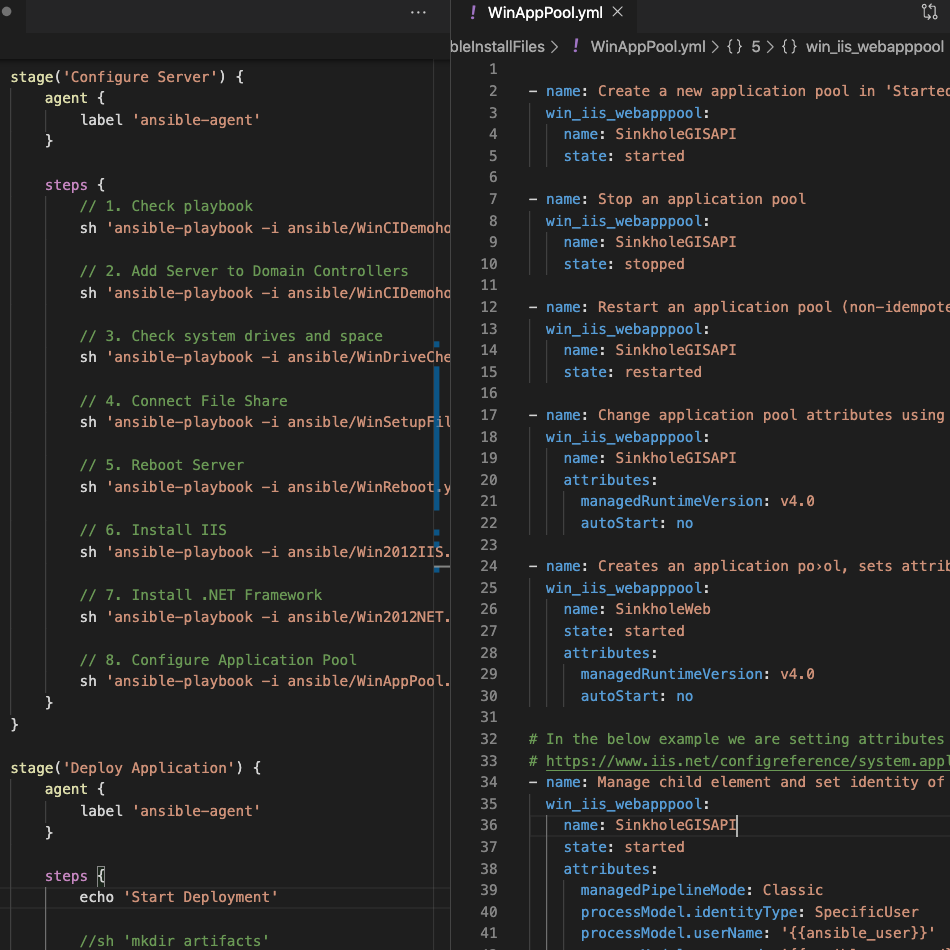Click the unsaved changes dot on the left editor tab

click(x=7, y=11)
